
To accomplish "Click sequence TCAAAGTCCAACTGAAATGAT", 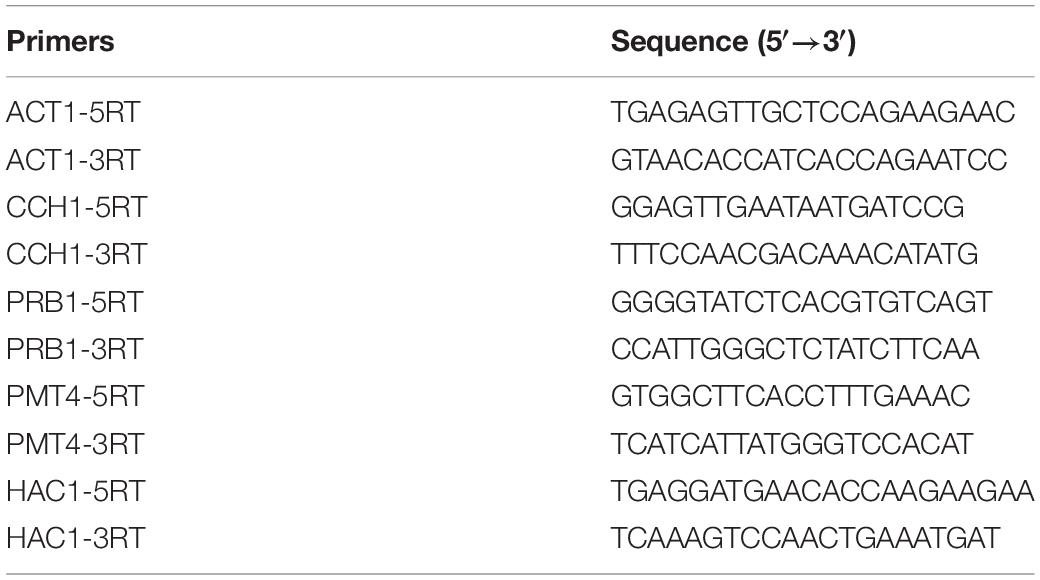I will [805, 538].
